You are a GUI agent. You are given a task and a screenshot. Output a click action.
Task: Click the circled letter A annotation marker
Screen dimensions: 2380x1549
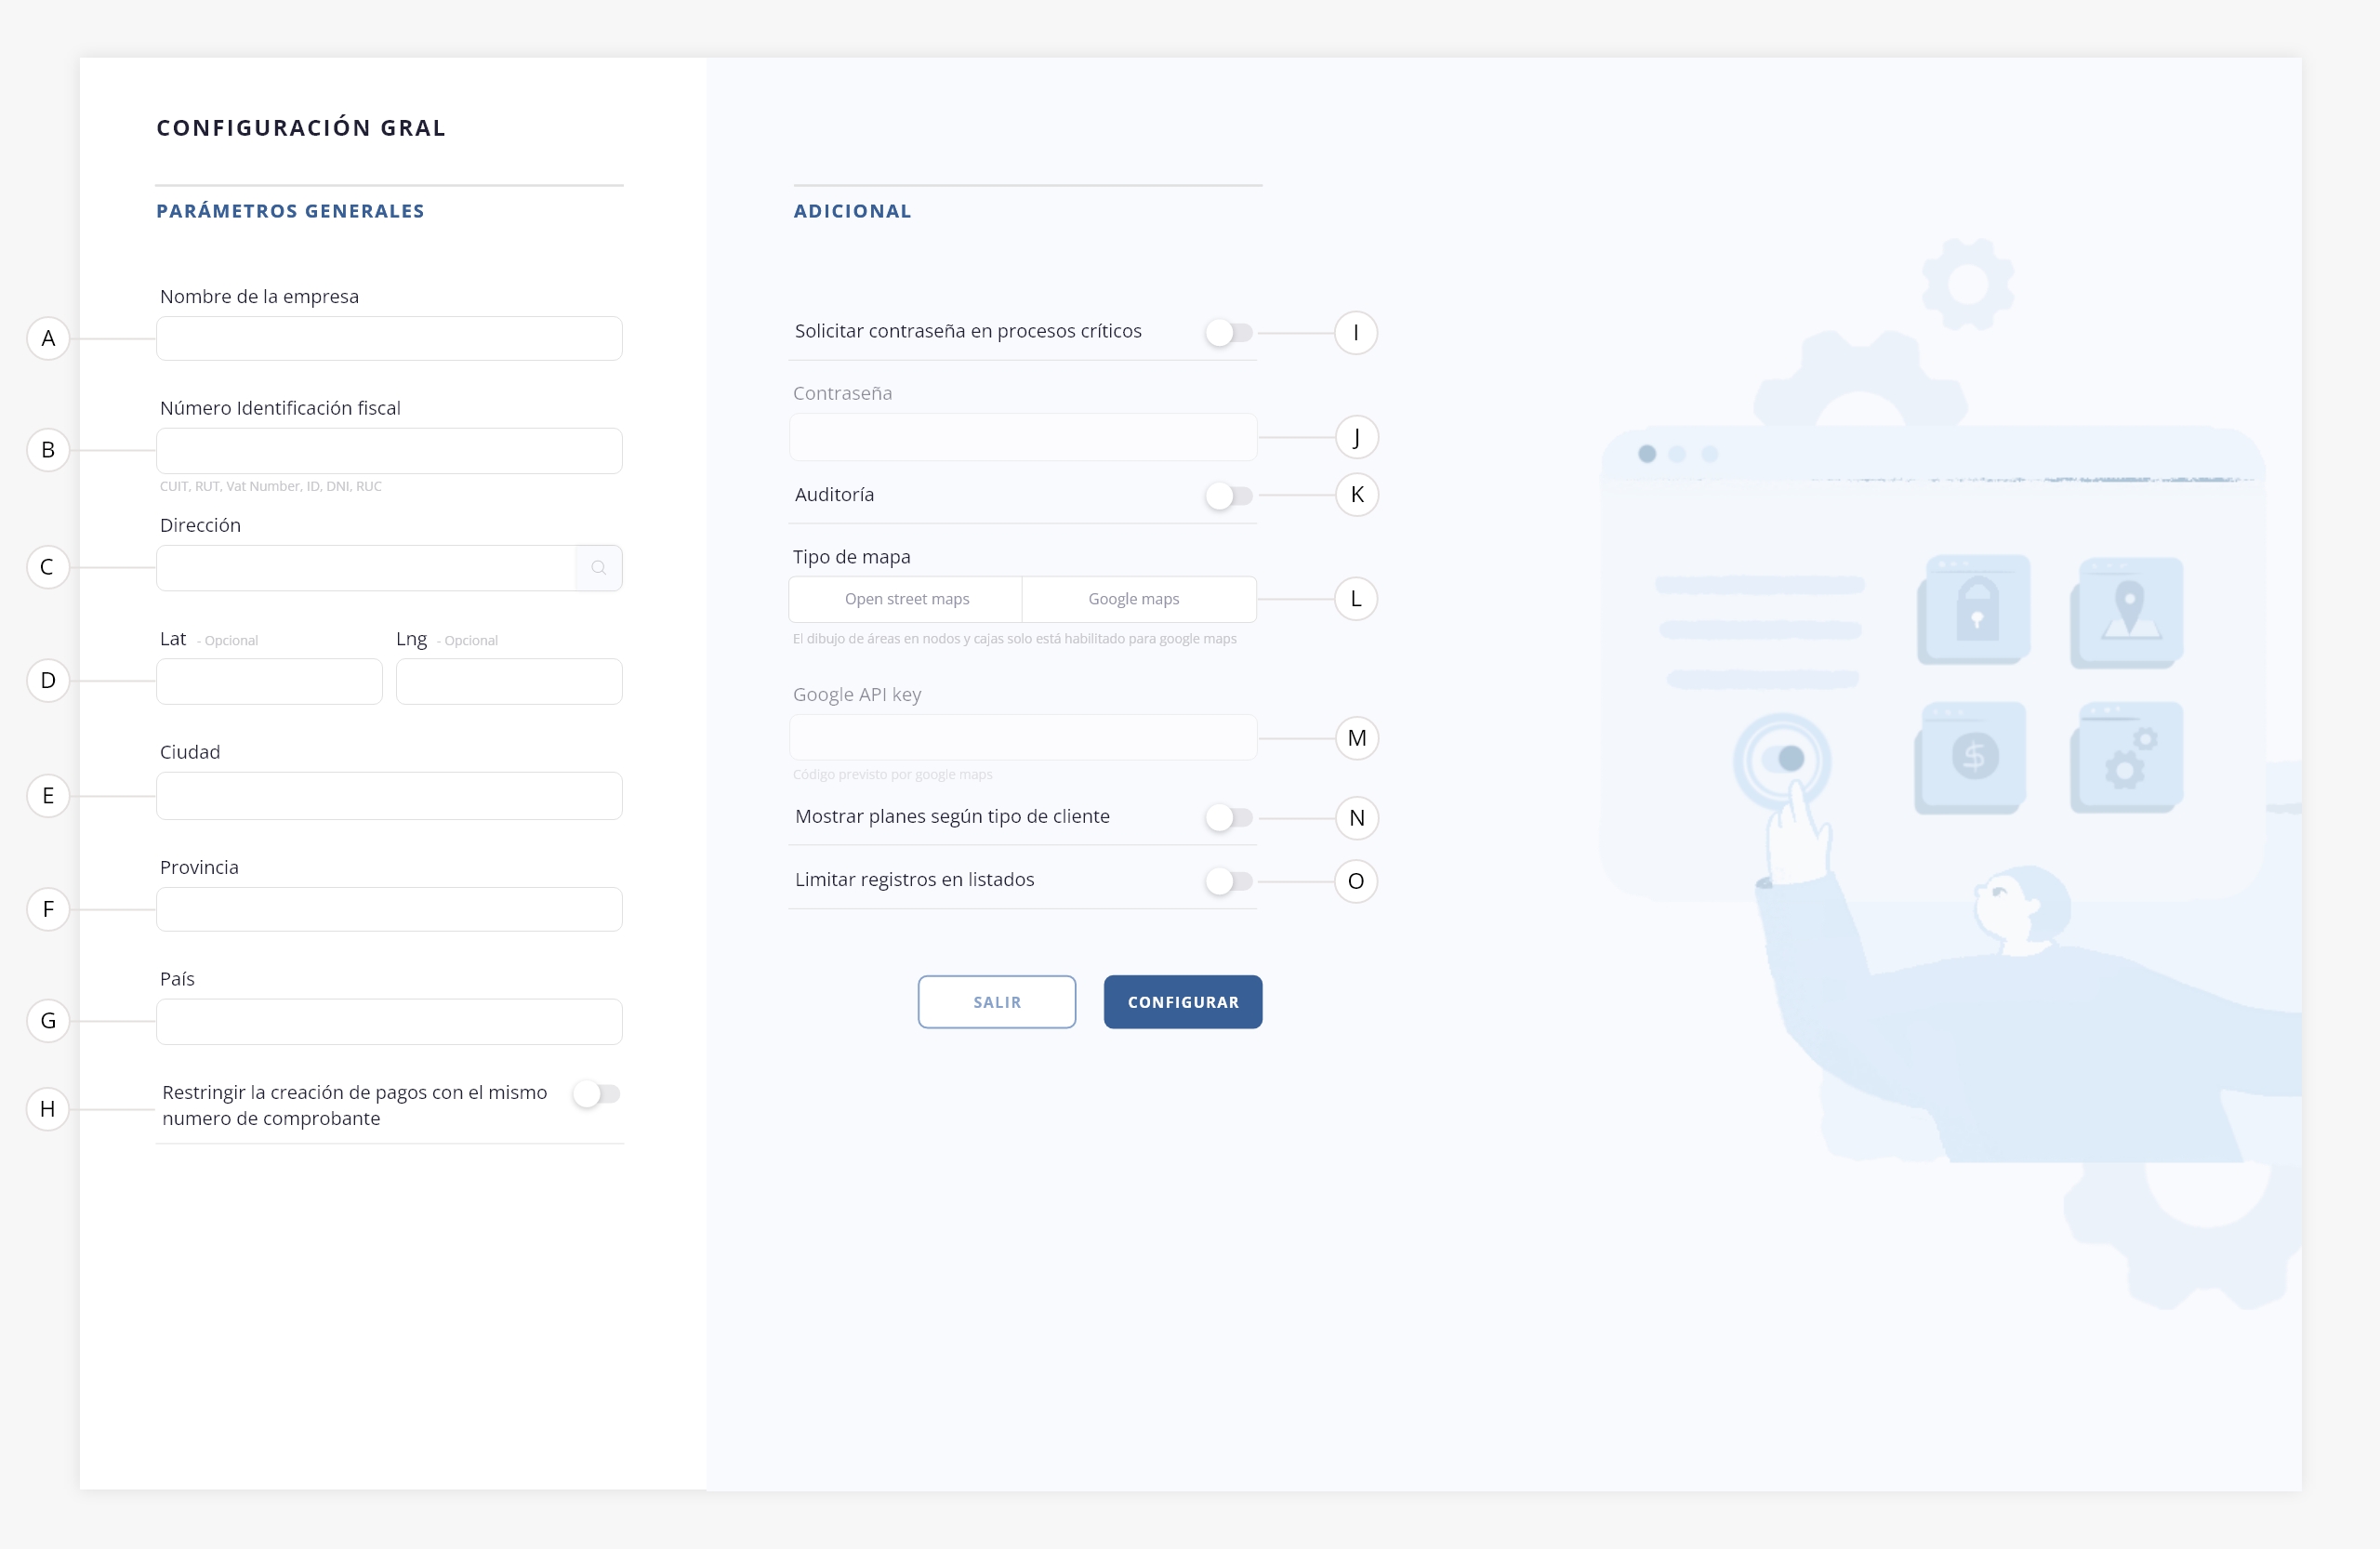[48, 339]
